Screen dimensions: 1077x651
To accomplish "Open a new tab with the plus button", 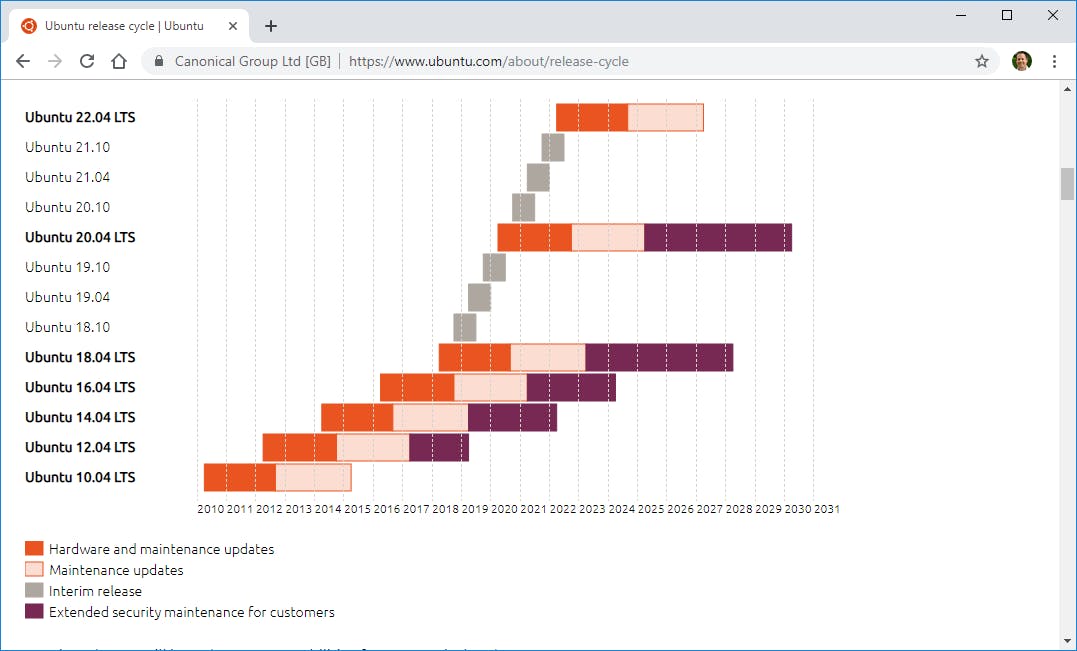I will (270, 26).
